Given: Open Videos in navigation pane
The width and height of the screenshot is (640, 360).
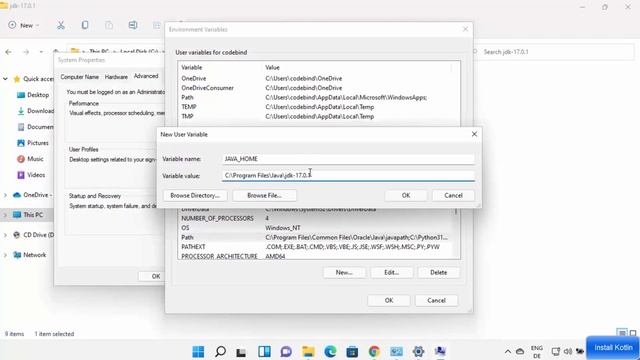Looking at the screenshot, I should pyautogui.click(x=31, y=175).
